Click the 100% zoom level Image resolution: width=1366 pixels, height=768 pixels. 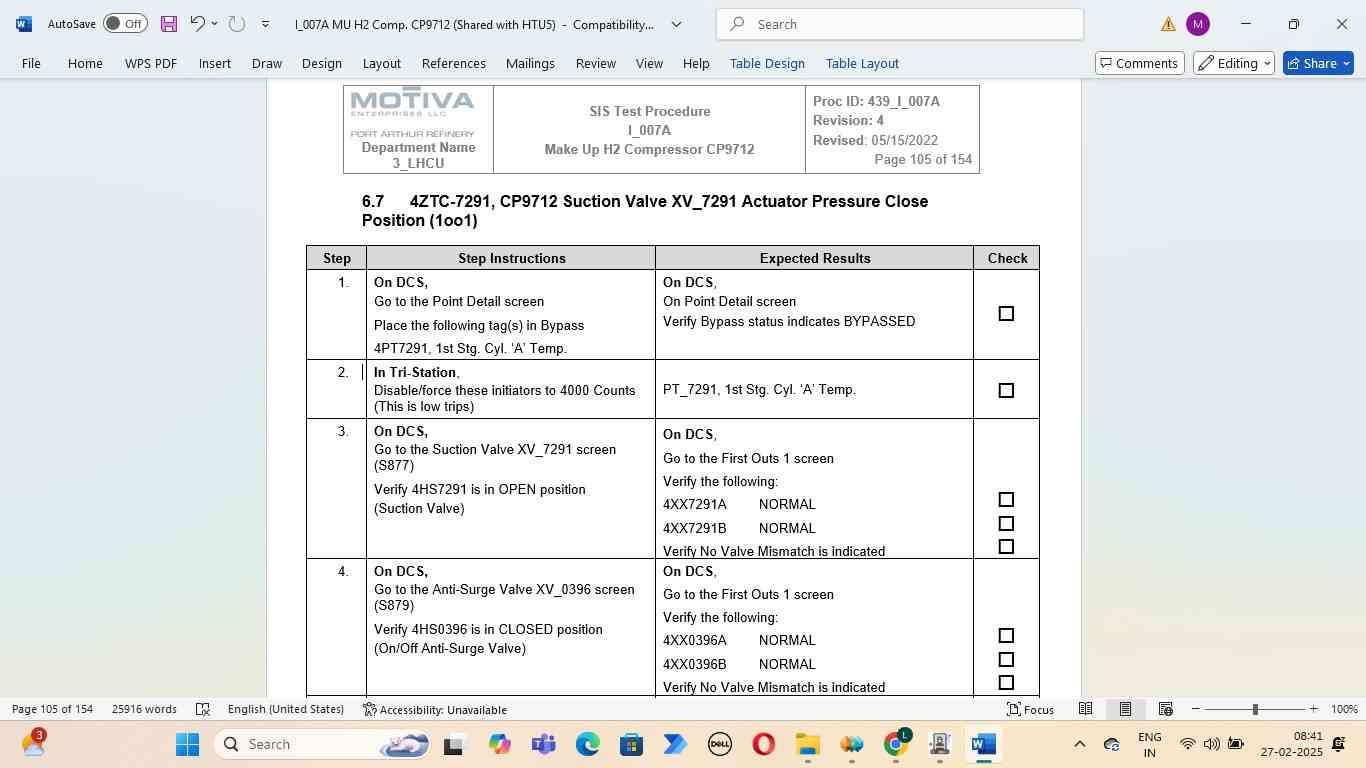[x=1344, y=709]
